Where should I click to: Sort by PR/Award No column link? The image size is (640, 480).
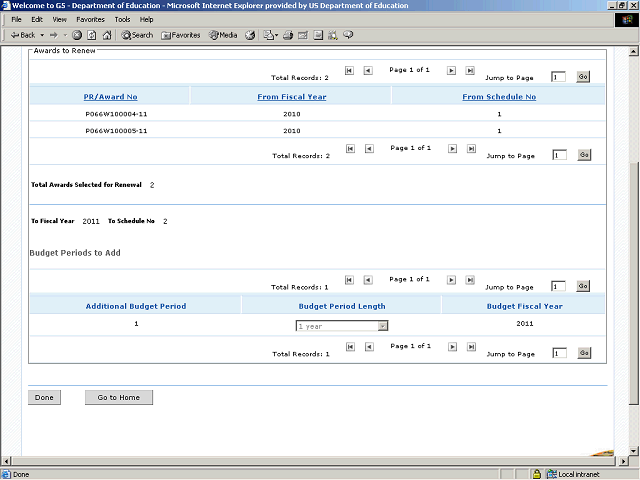(110, 97)
